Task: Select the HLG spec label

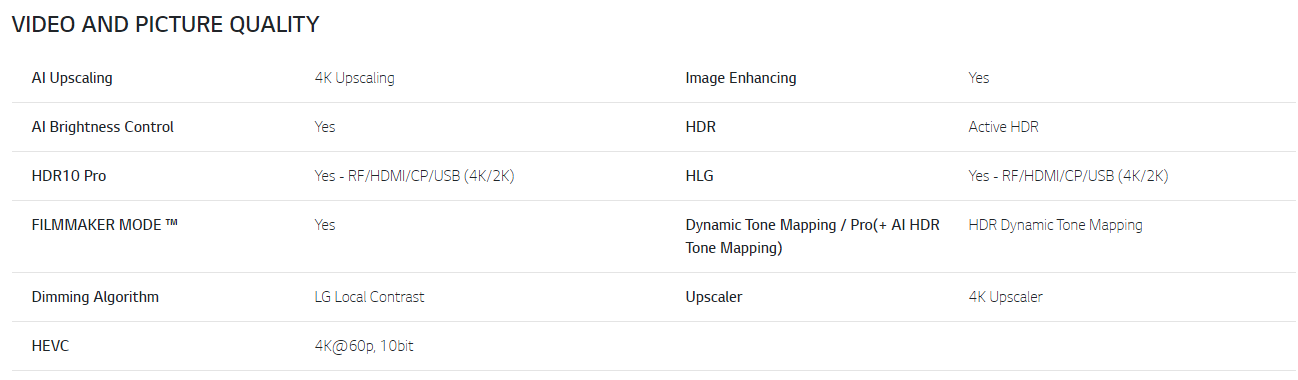Action: pos(700,176)
